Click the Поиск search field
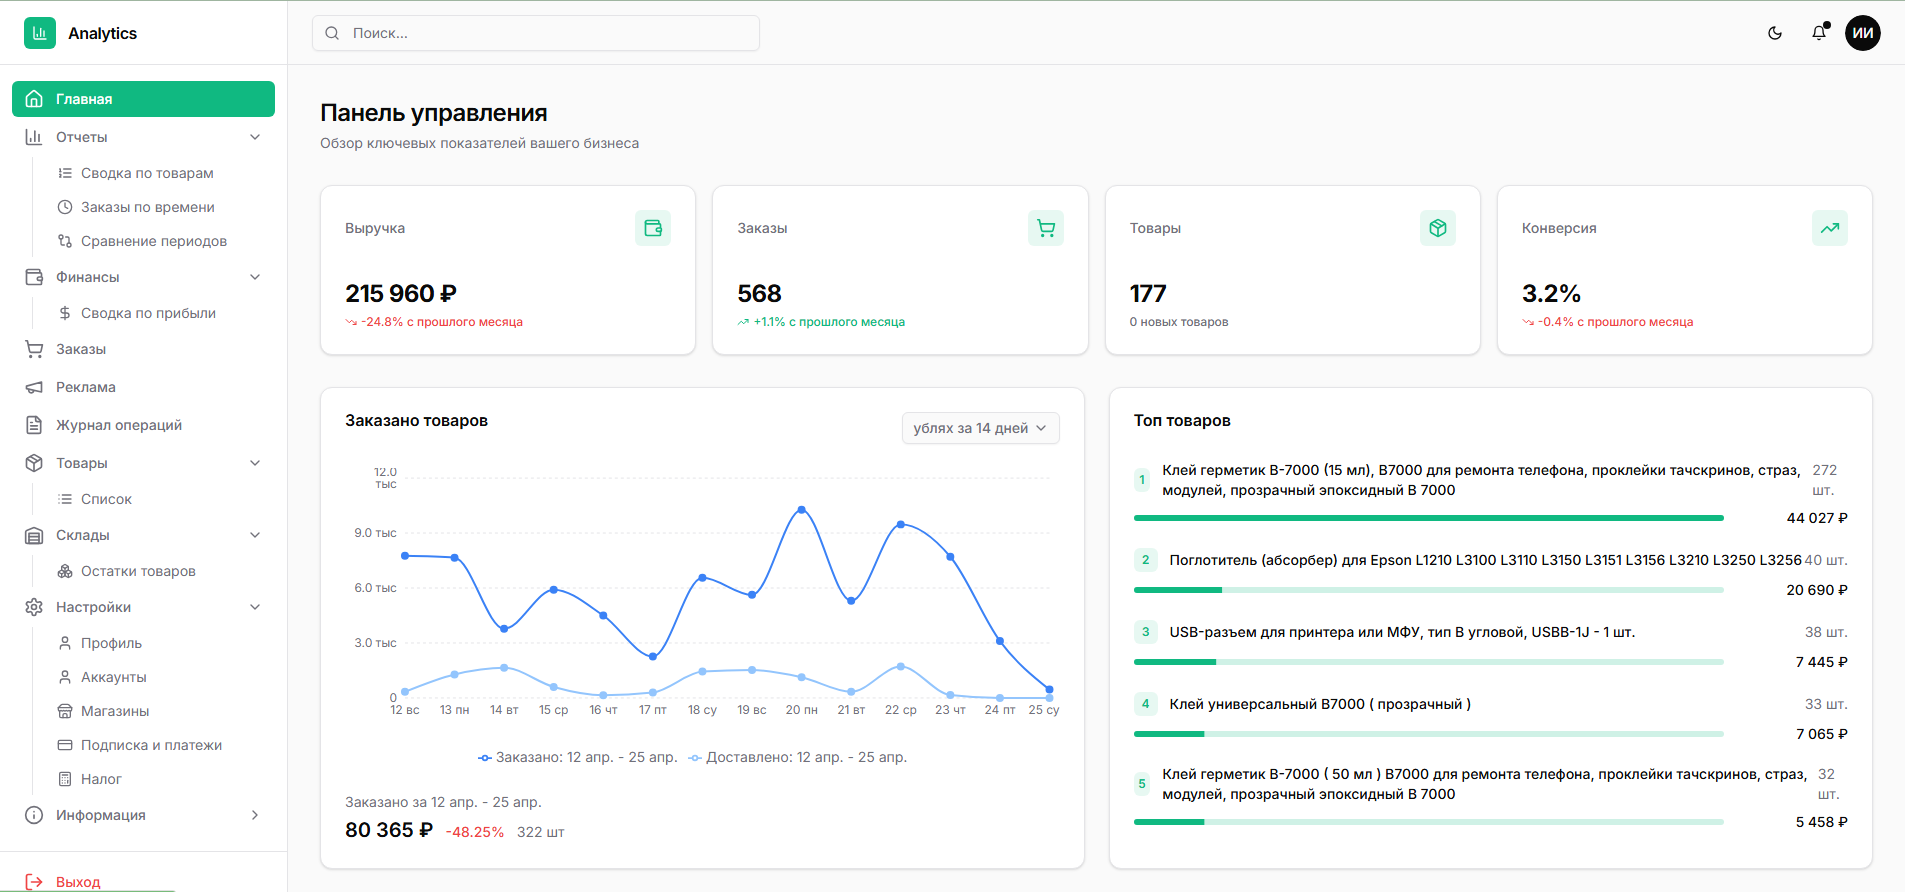1905x892 pixels. tap(536, 33)
